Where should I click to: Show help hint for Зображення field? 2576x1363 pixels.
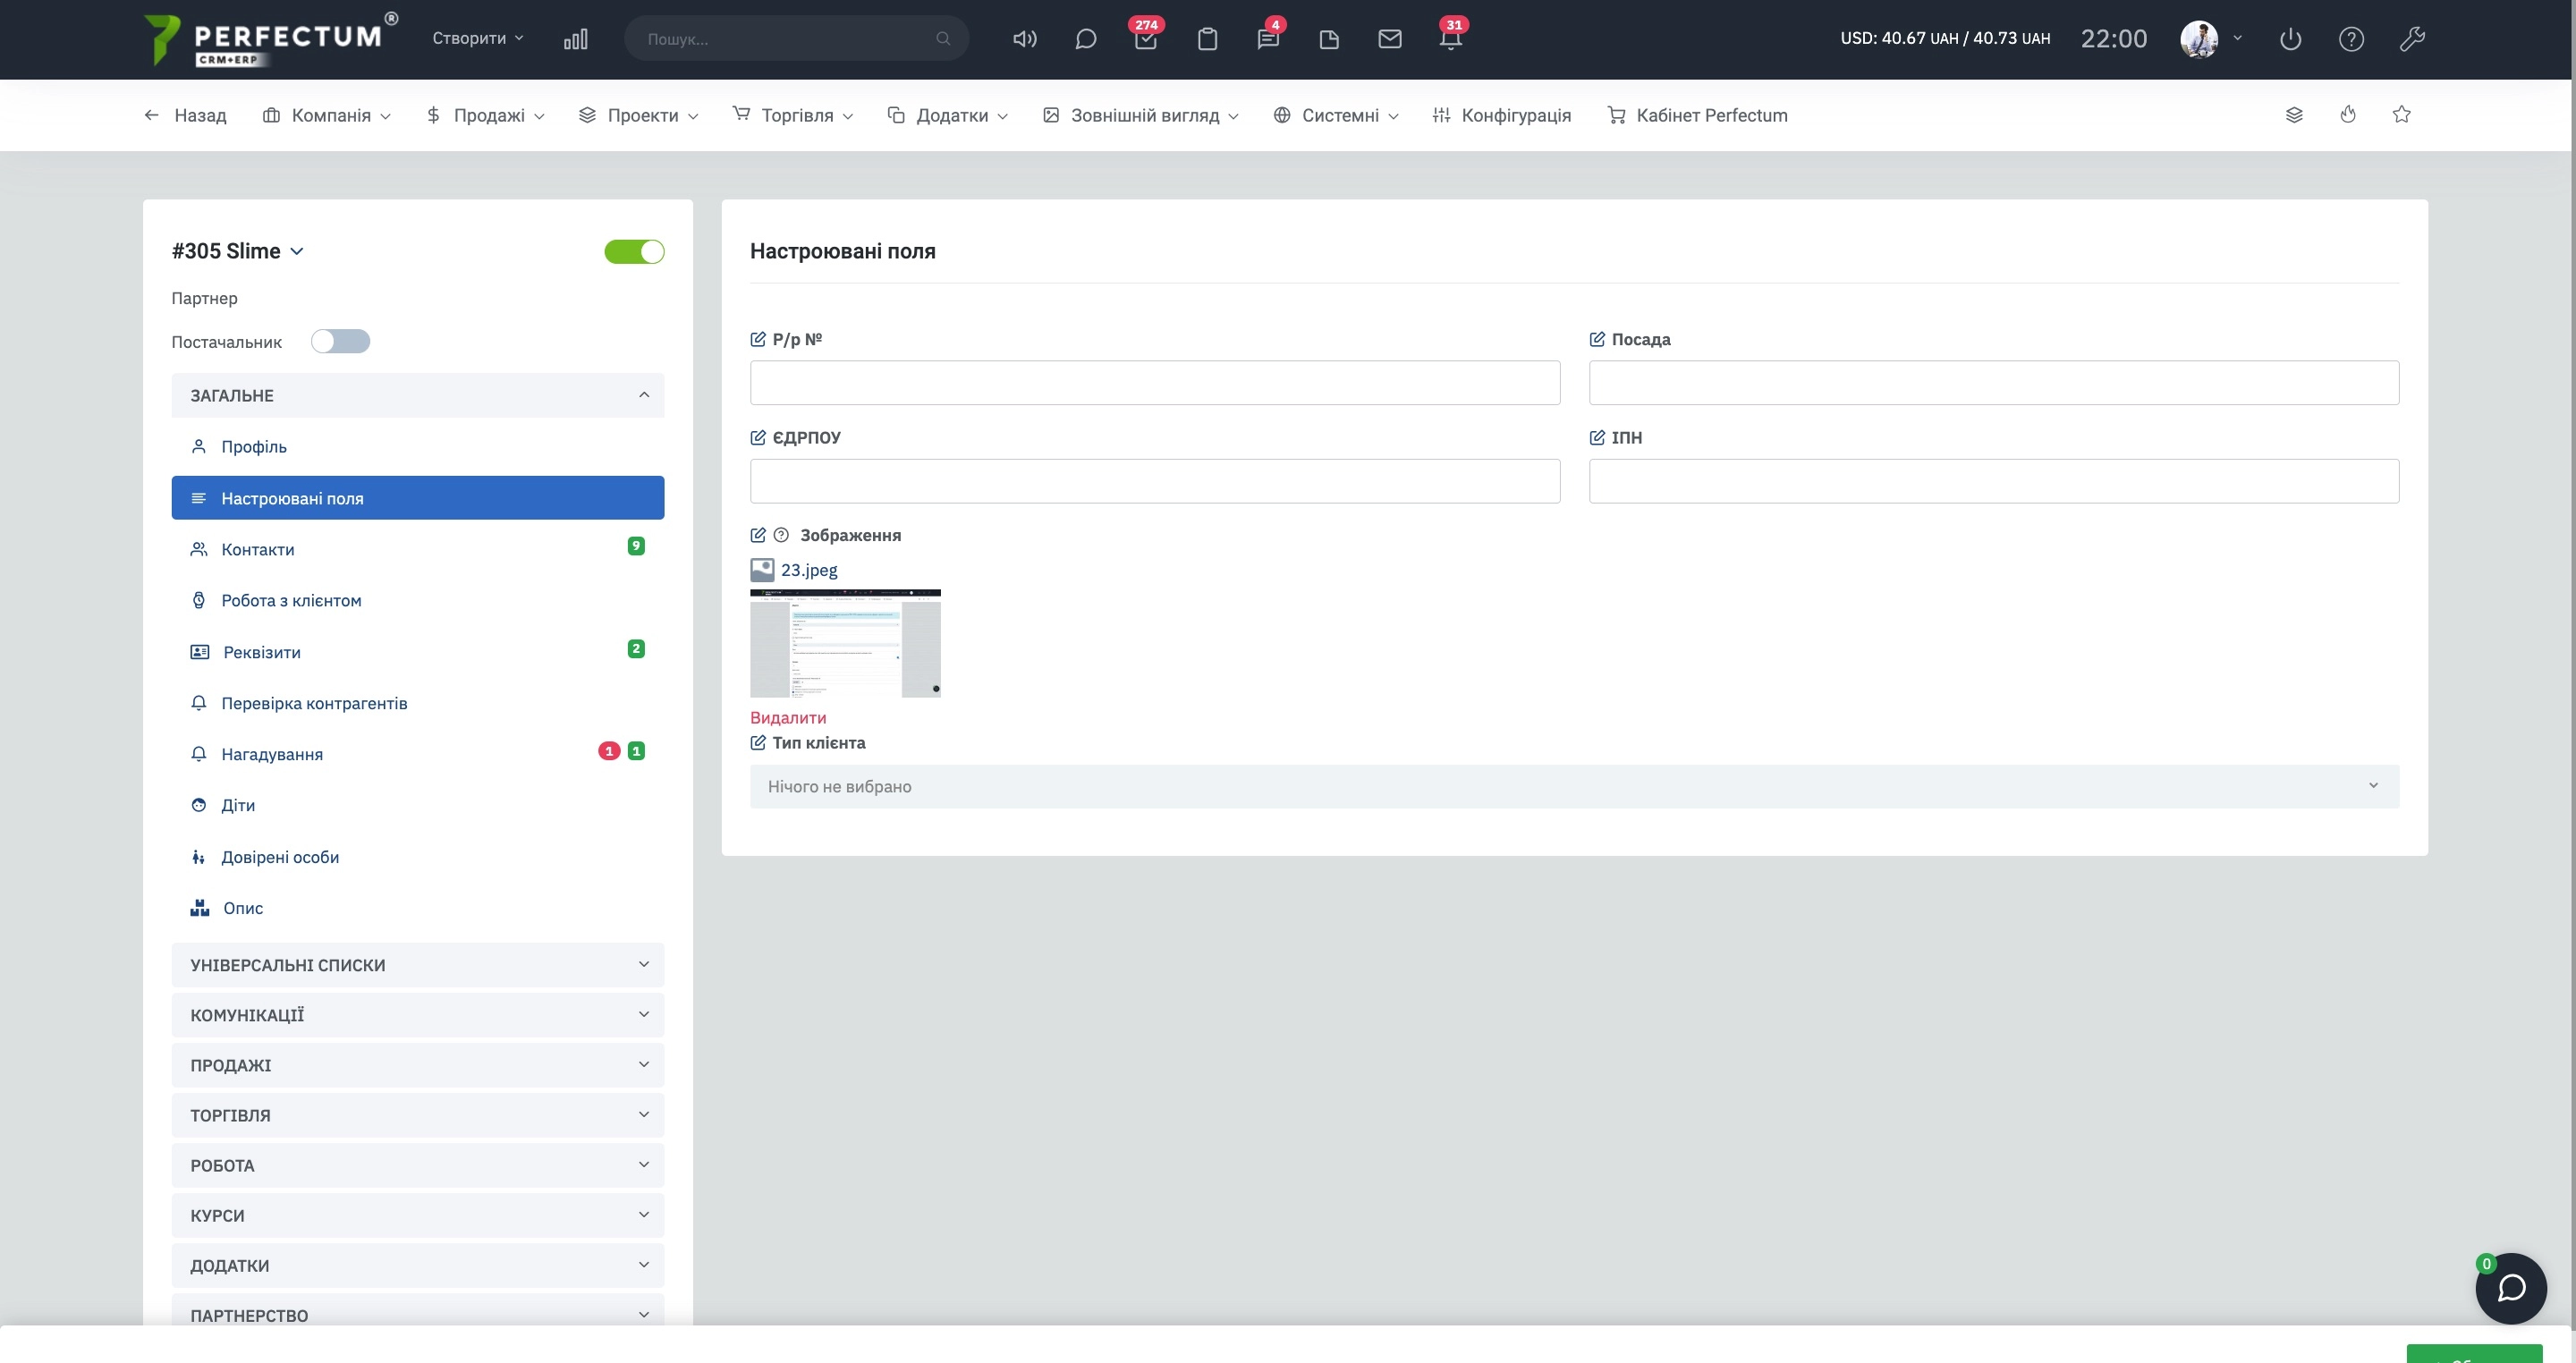(781, 535)
